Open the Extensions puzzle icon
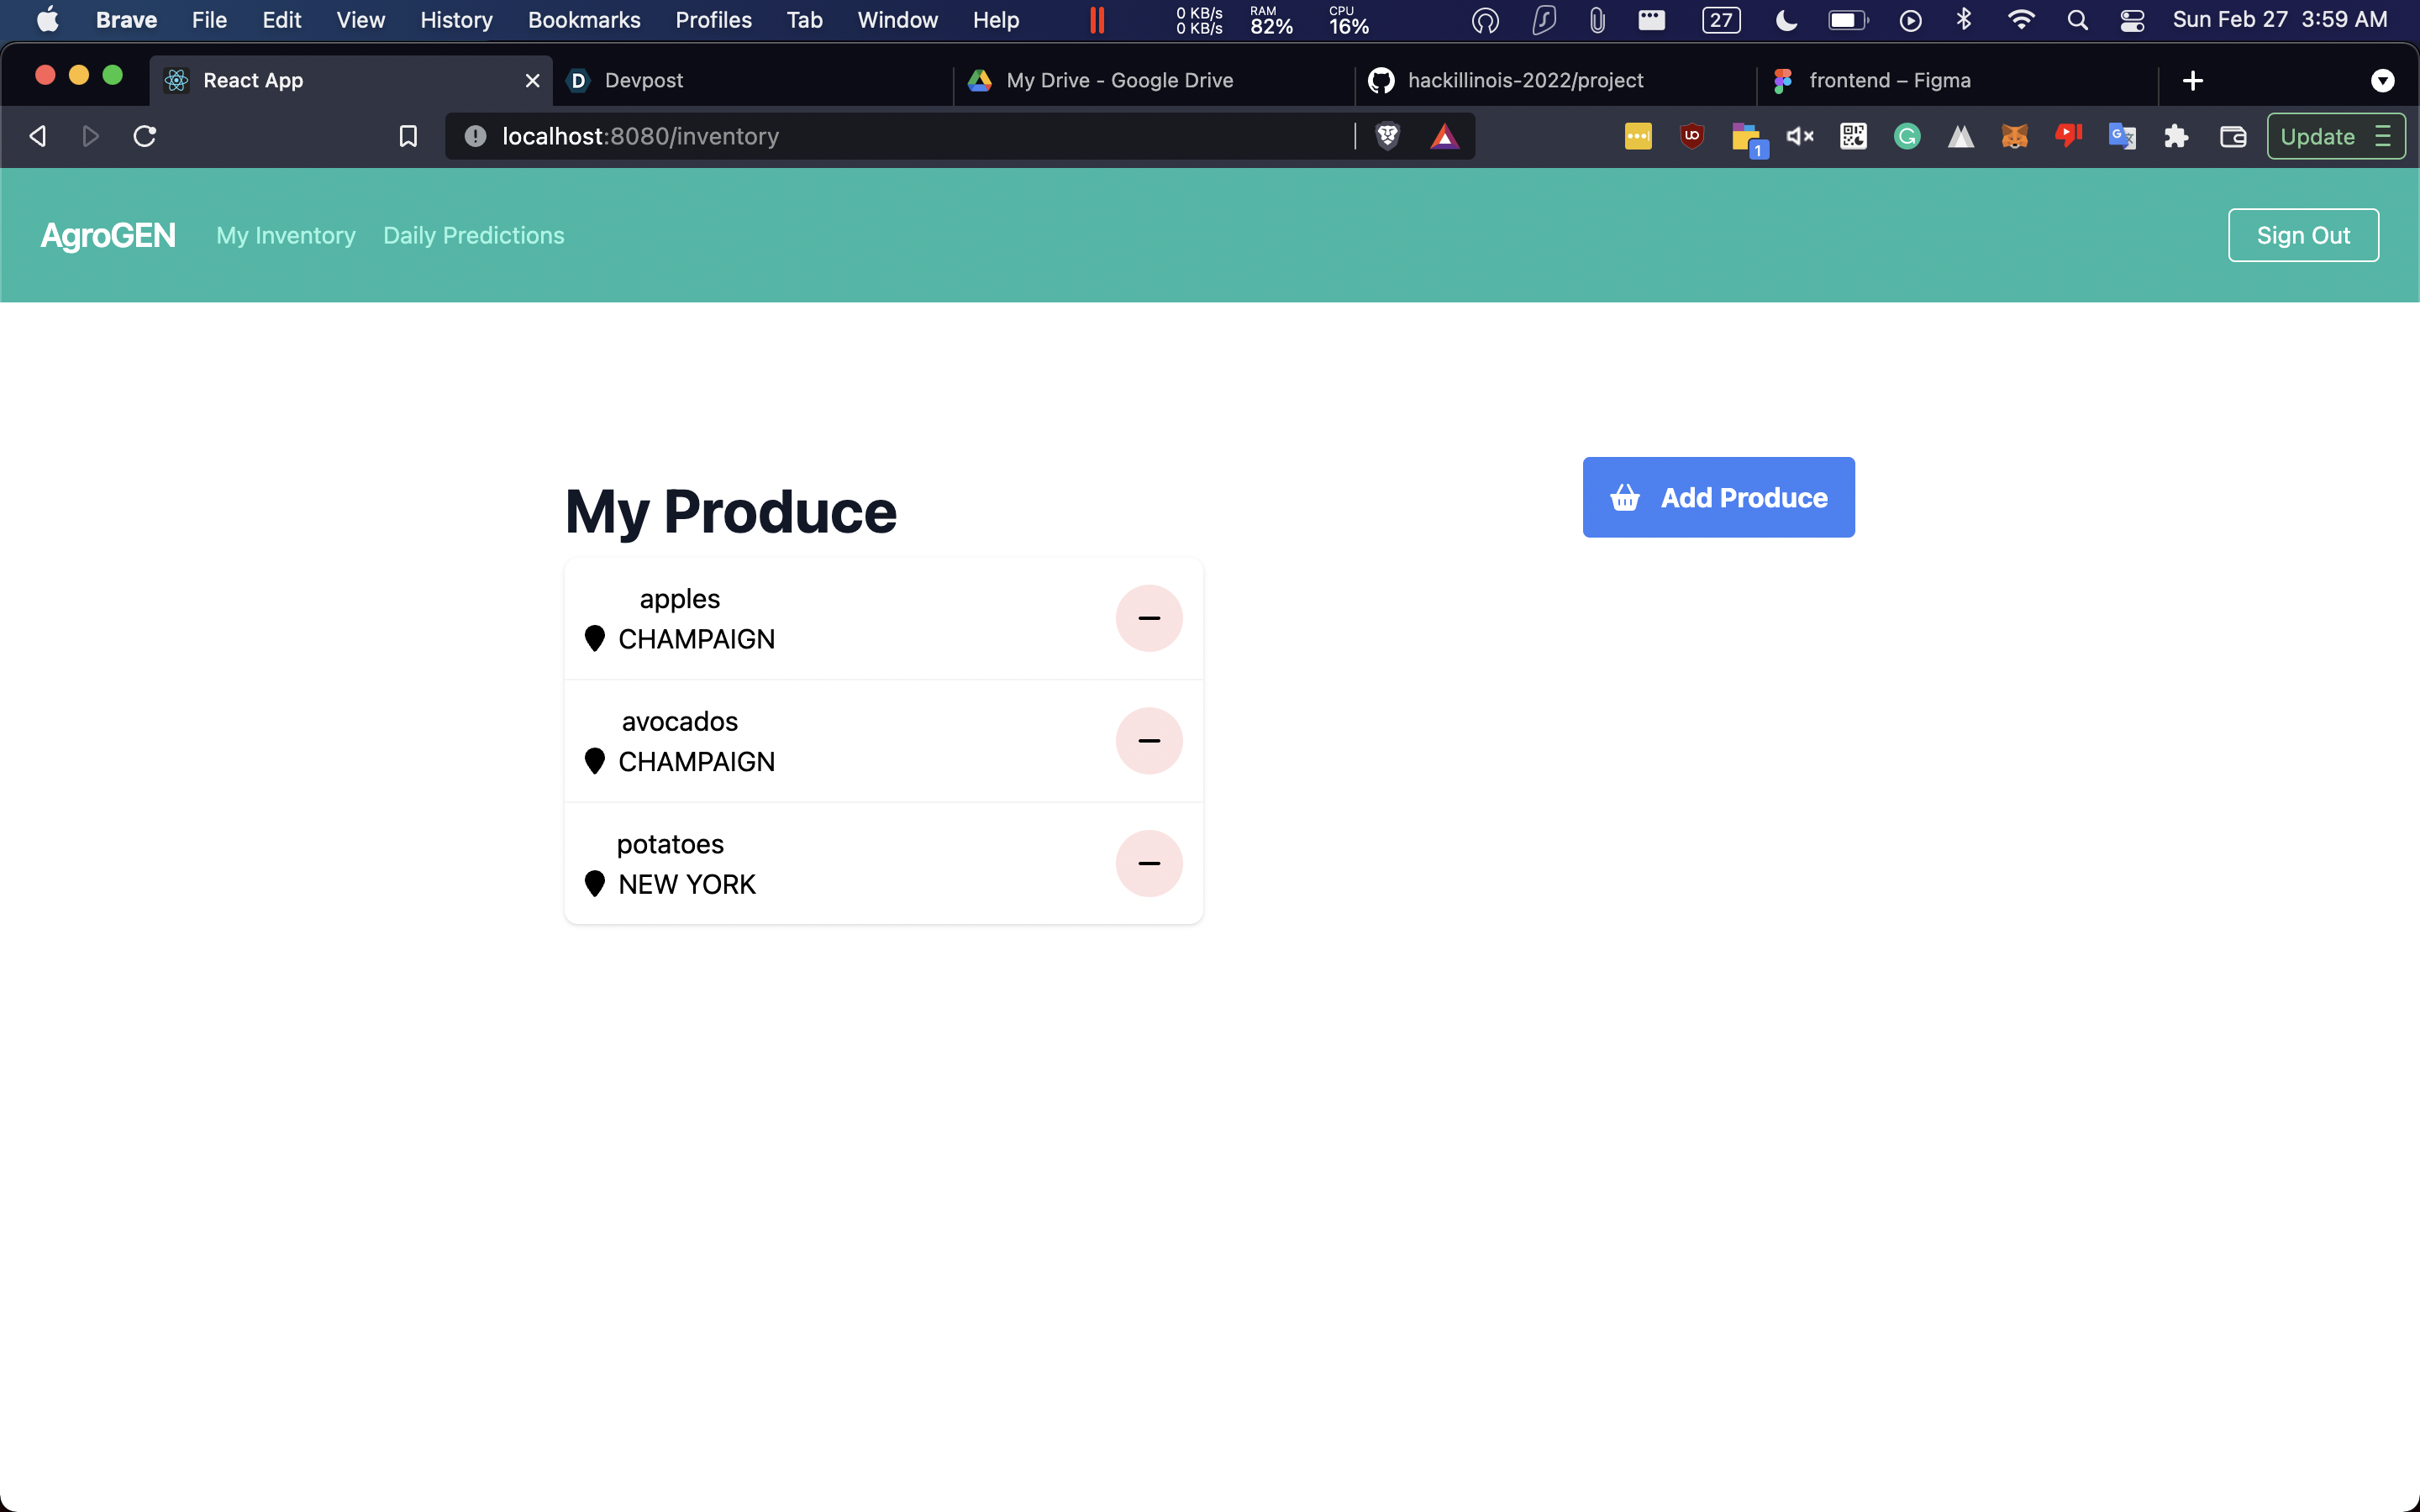This screenshot has width=2420, height=1512. point(2176,136)
